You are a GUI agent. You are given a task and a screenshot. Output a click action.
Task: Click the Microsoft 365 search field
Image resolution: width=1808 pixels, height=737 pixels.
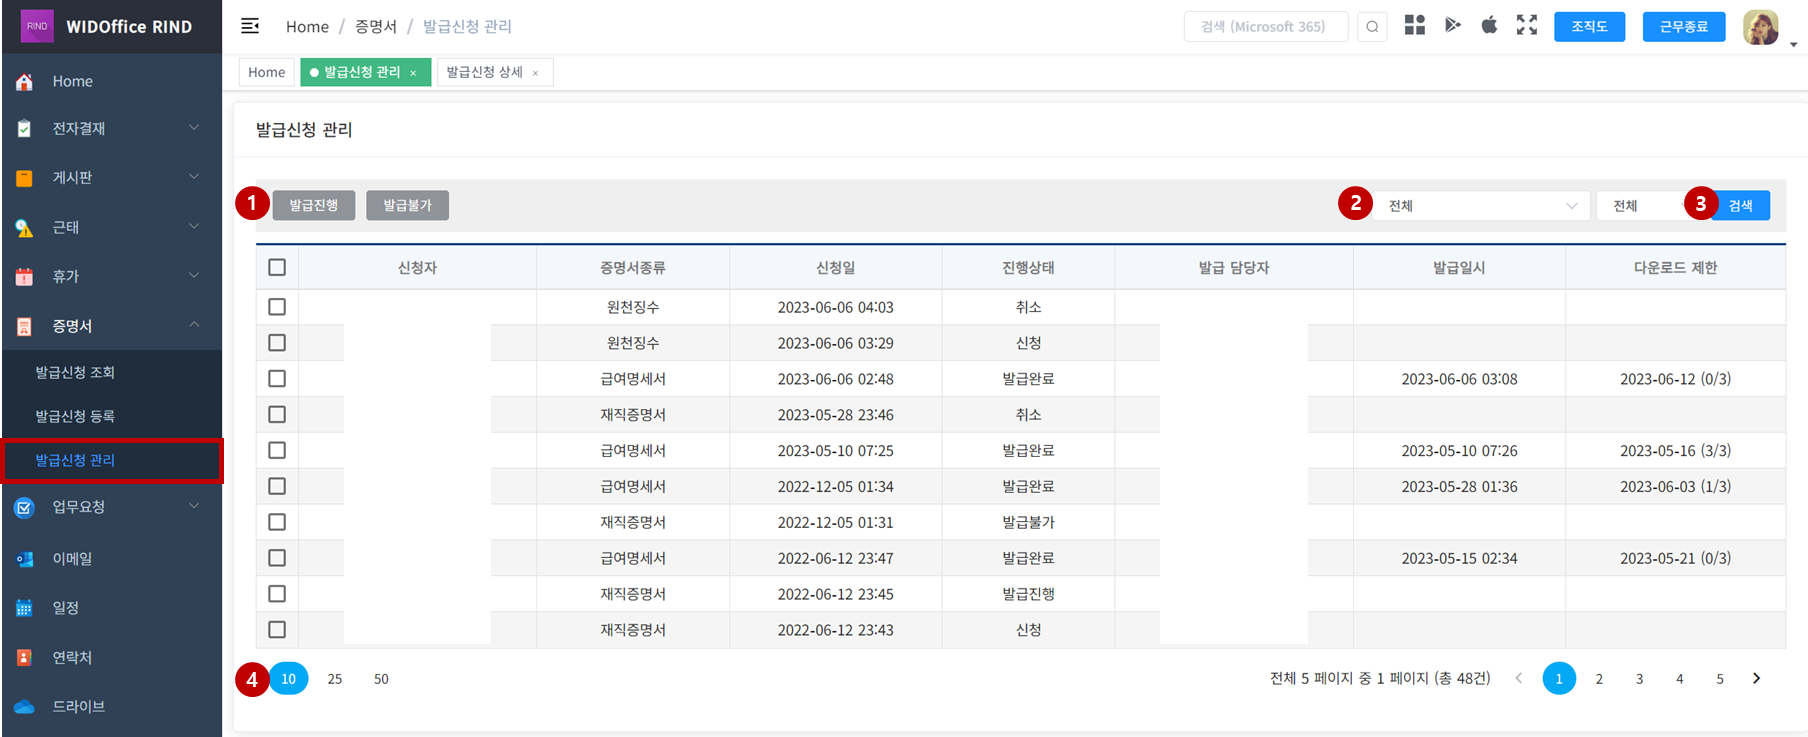click(1264, 27)
